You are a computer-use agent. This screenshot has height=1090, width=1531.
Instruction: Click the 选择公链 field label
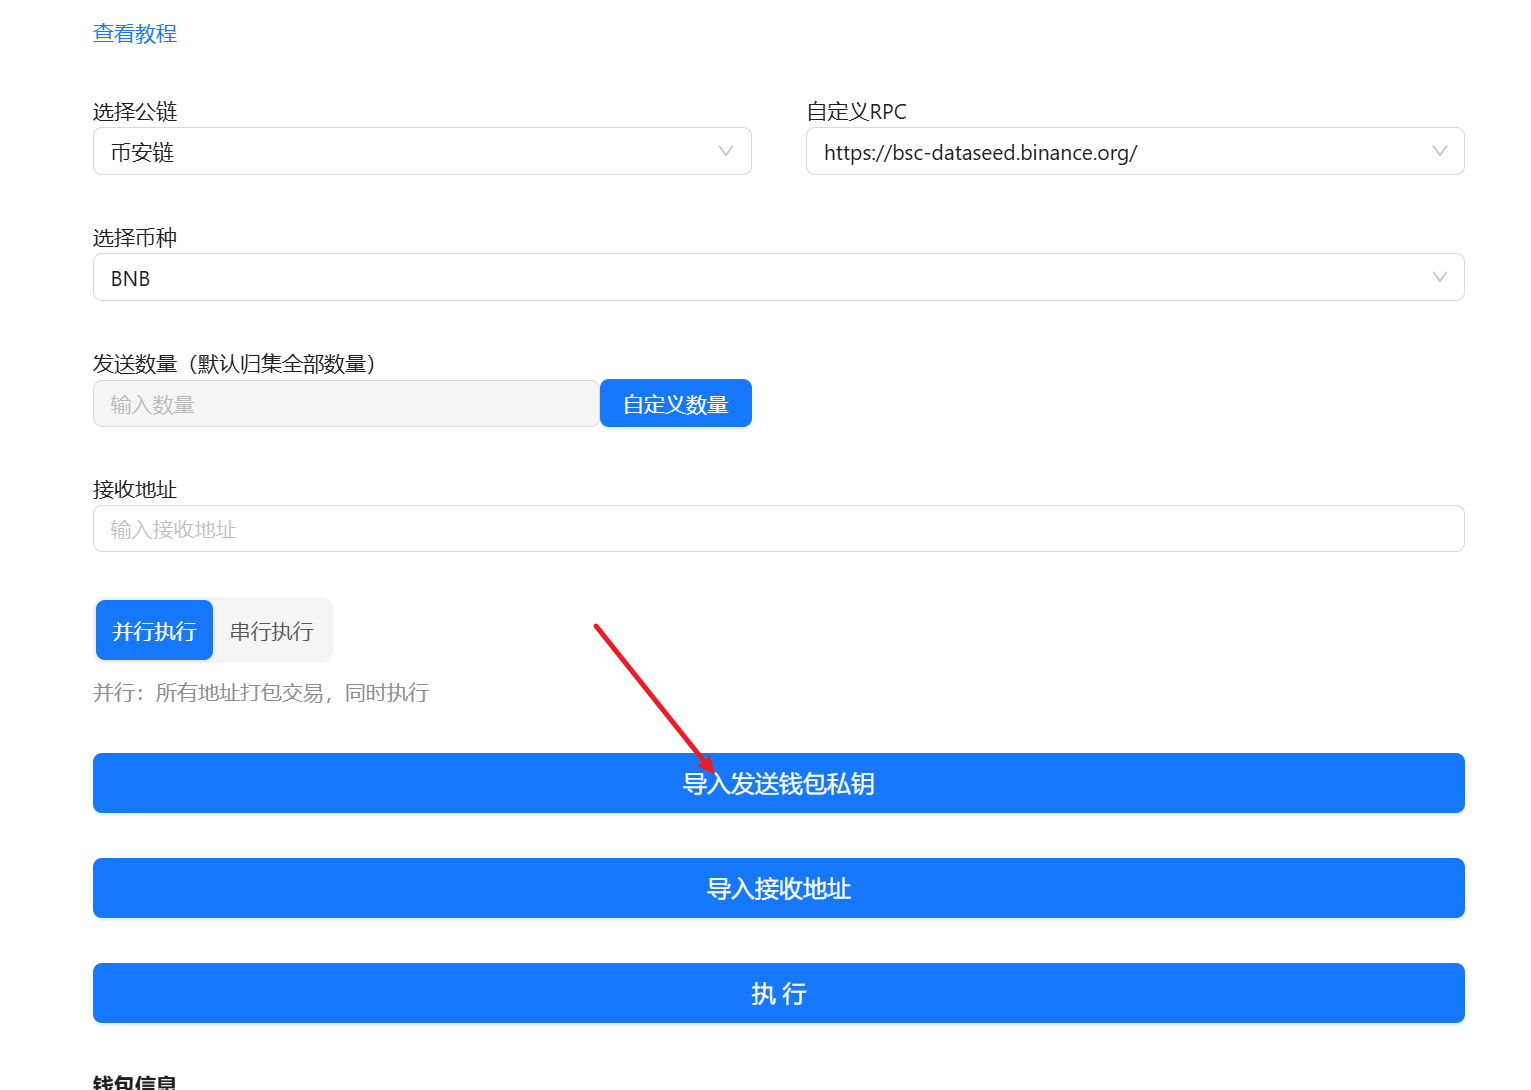[x=135, y=111]
